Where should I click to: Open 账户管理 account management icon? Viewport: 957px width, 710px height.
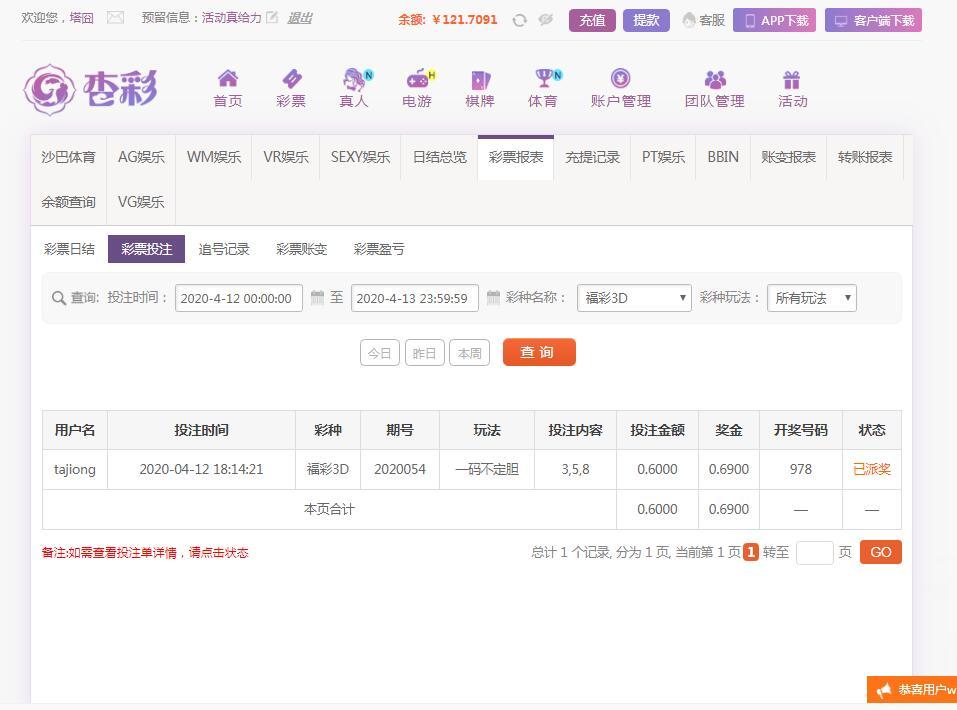(620, 80)
